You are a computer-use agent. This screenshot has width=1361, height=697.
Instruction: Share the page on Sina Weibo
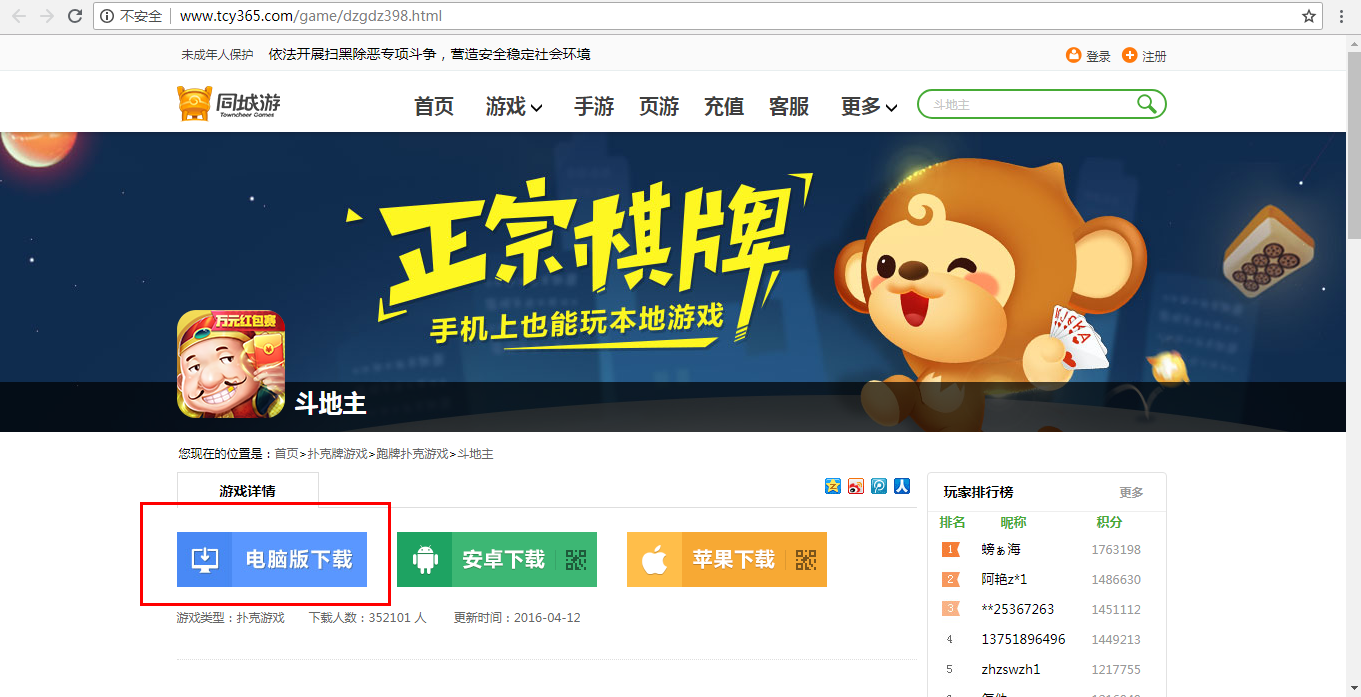click(856, 486)
